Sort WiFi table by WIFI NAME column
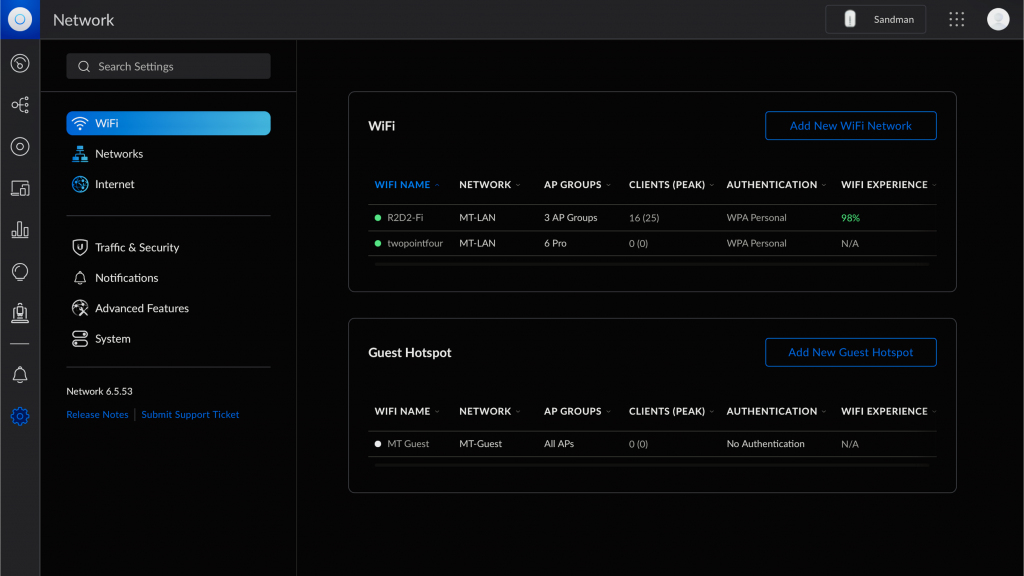 pyautogui.click(x=403, y=185)
